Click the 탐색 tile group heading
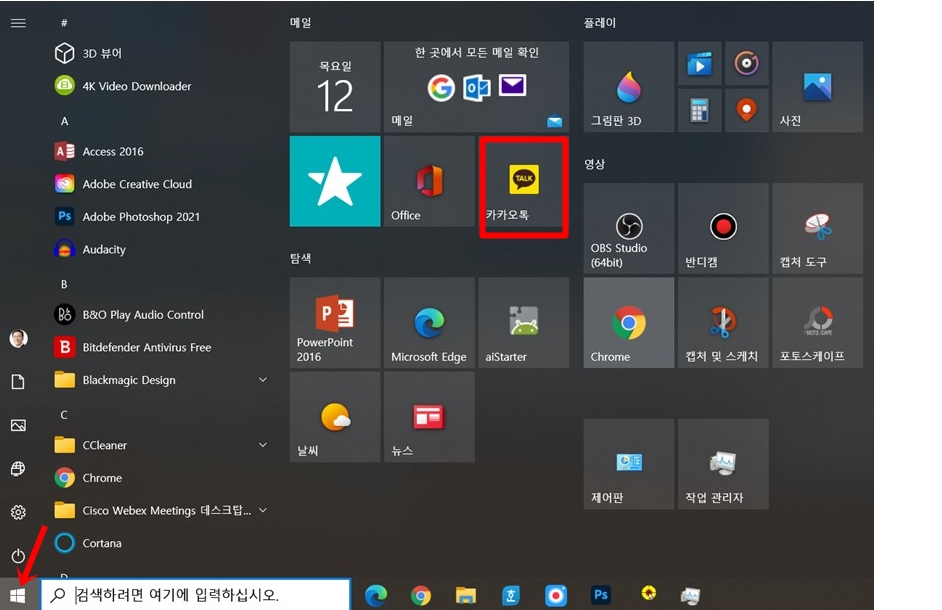942x610 pixels. click(300, 258)
